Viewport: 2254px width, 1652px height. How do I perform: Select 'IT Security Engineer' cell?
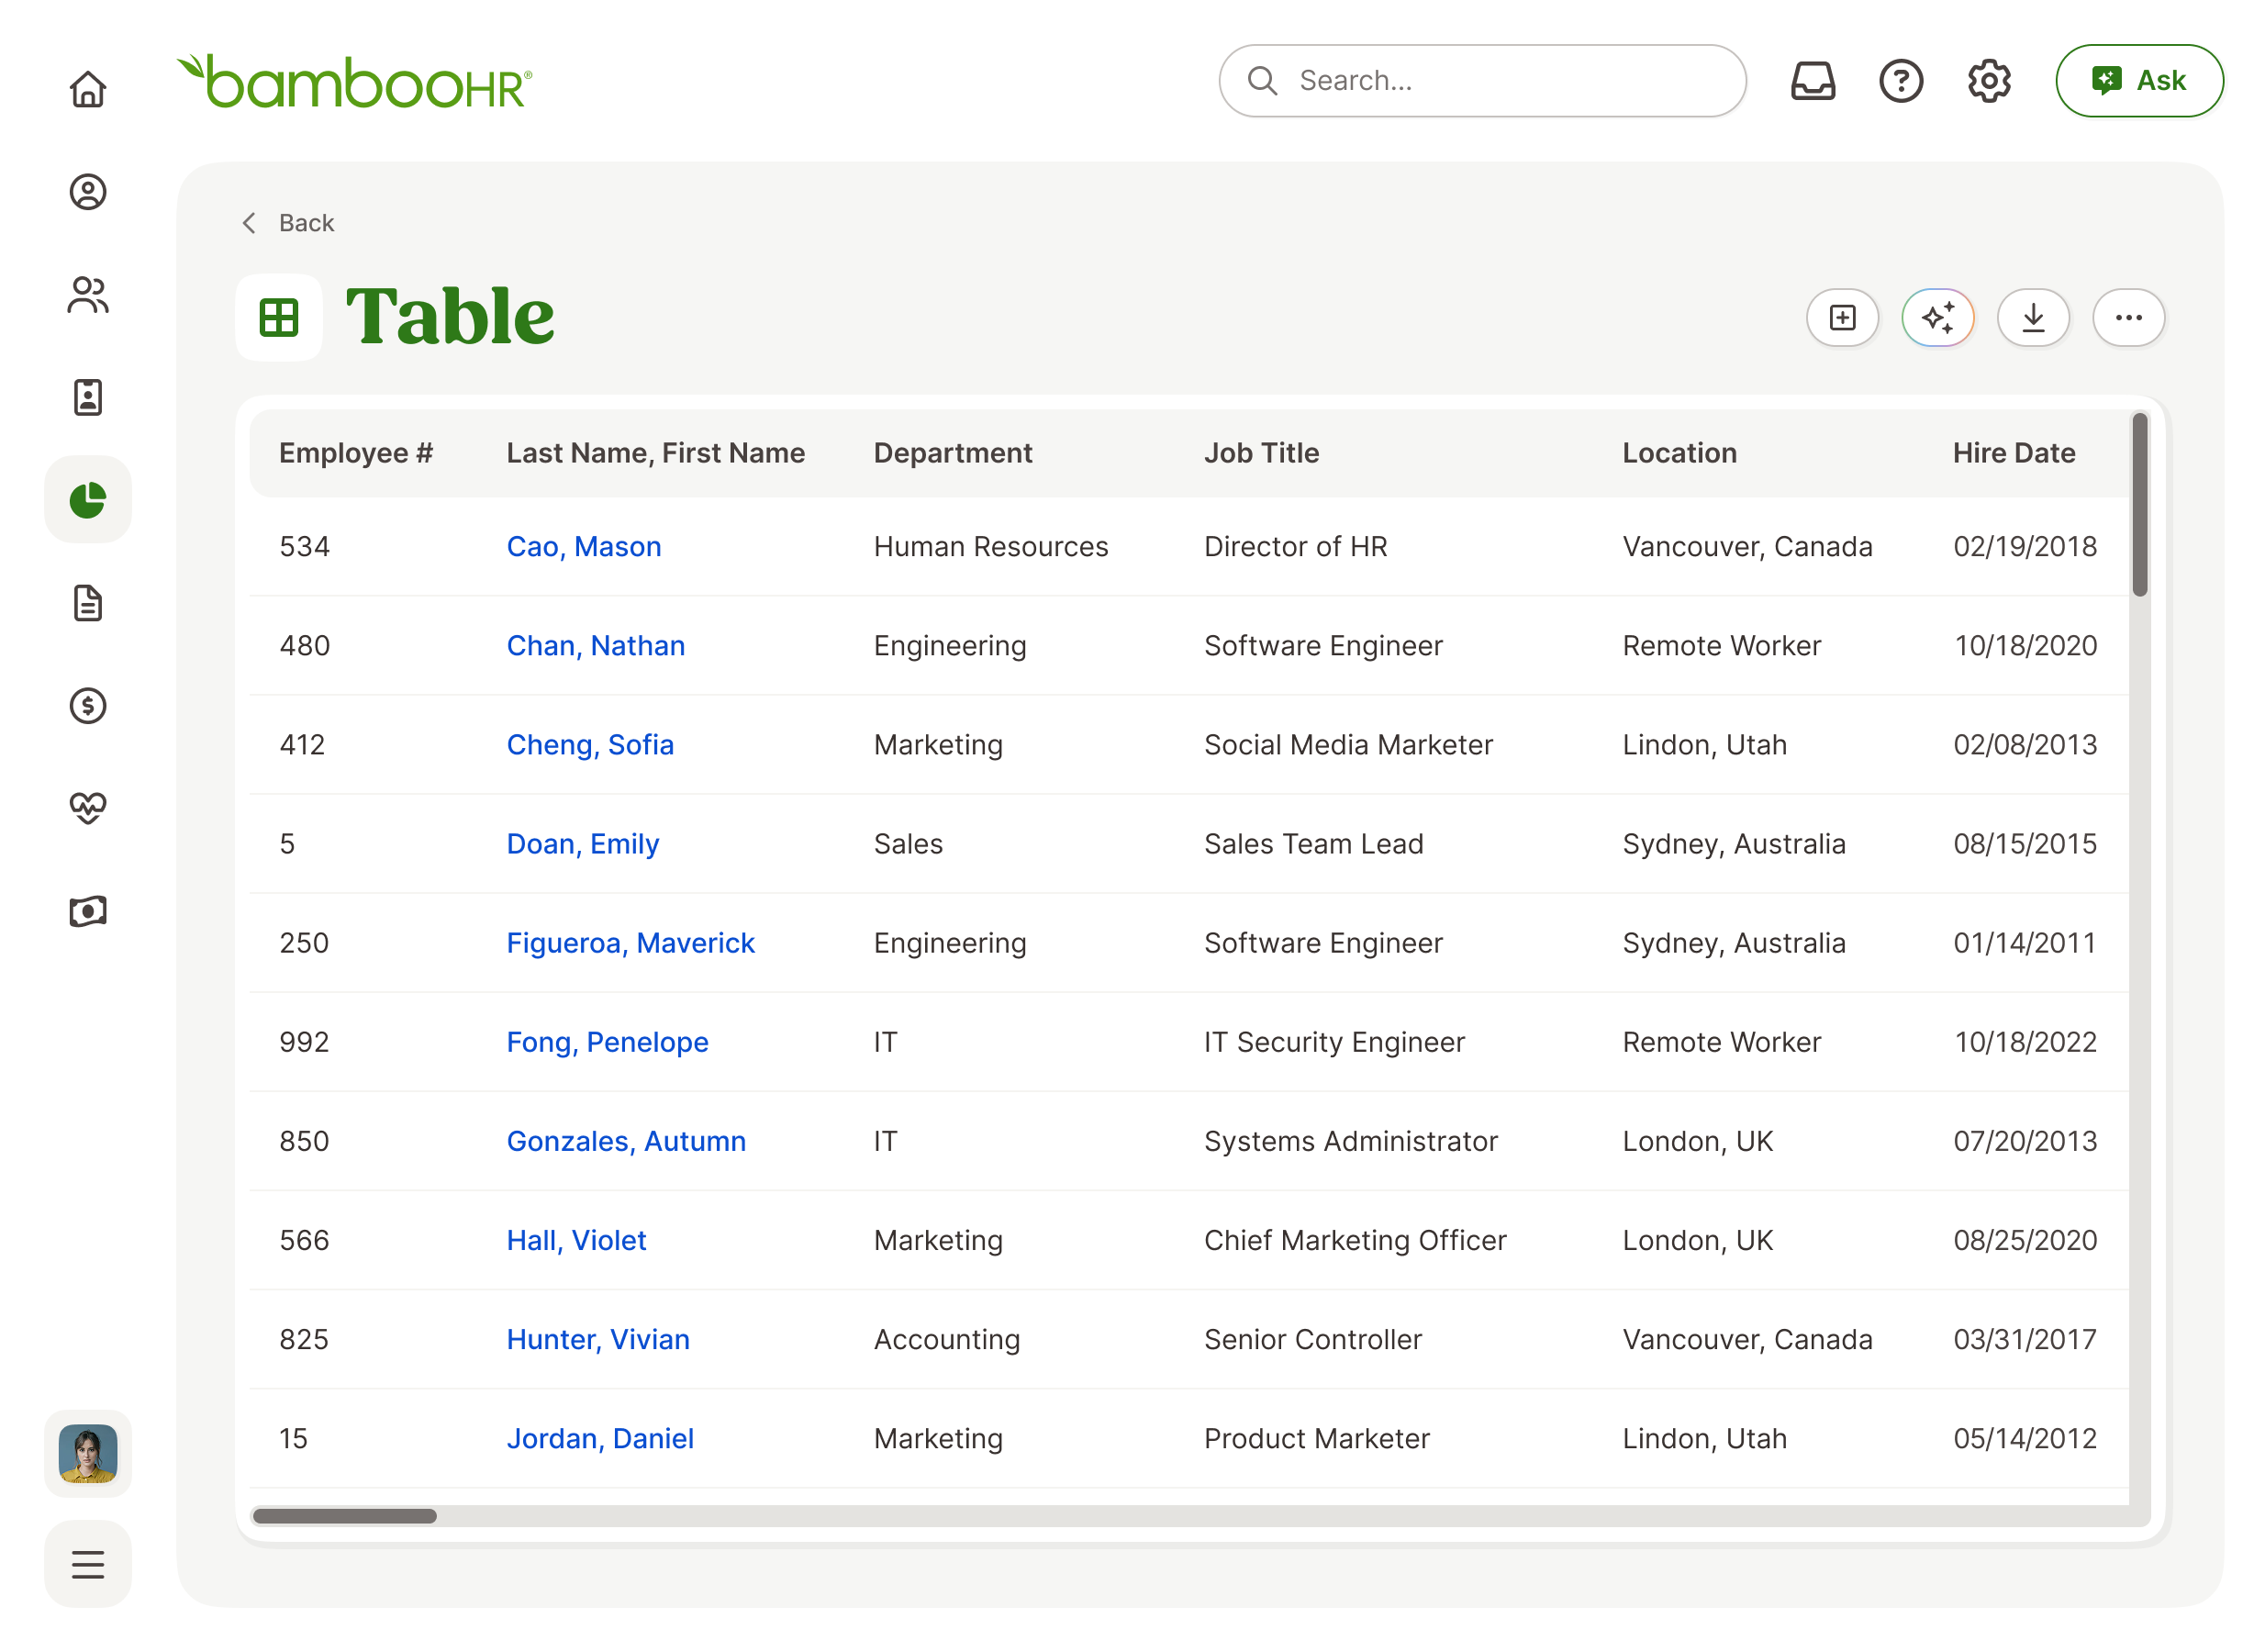pyautogui.click(x=1334, y=1041)
